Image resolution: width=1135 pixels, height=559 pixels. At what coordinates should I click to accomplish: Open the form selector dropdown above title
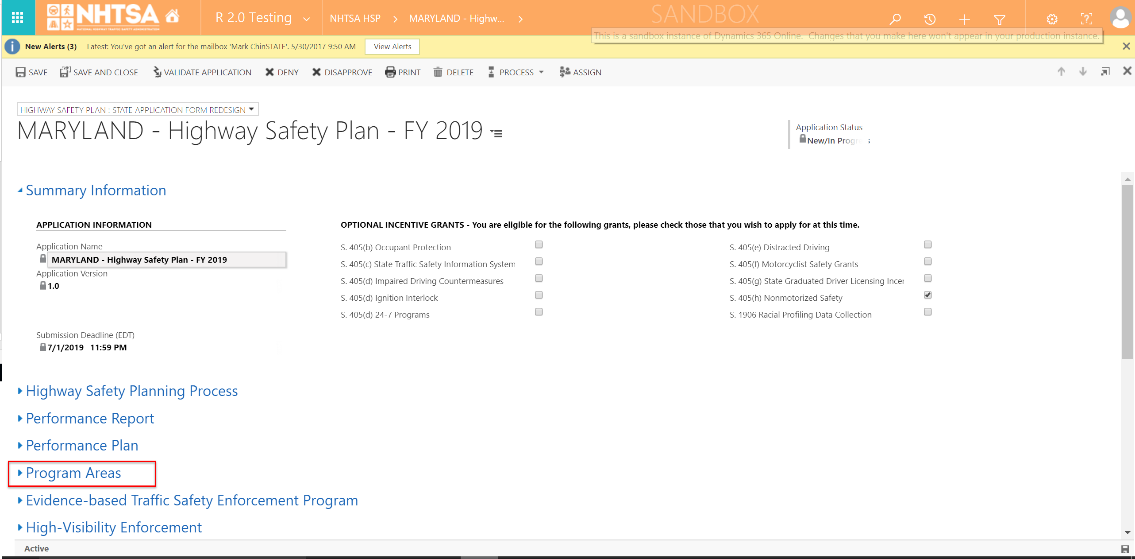point(138,109)
